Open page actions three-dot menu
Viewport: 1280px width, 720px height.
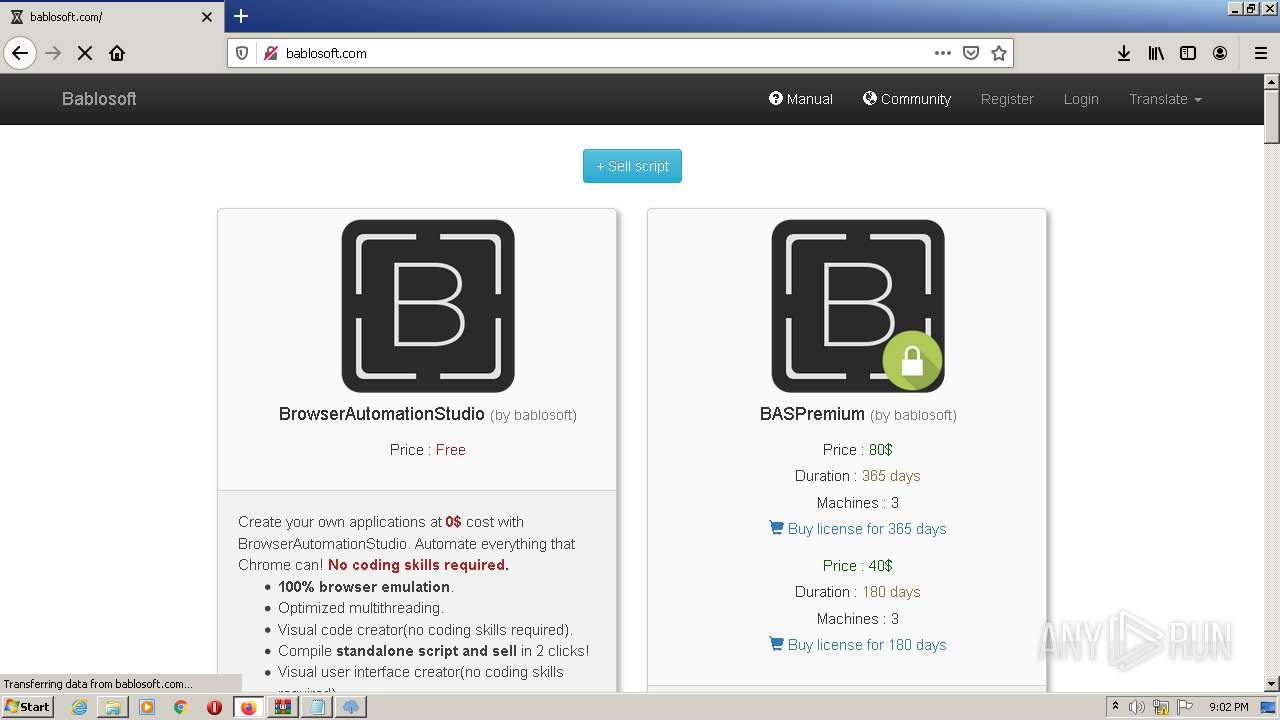(943, 53)
